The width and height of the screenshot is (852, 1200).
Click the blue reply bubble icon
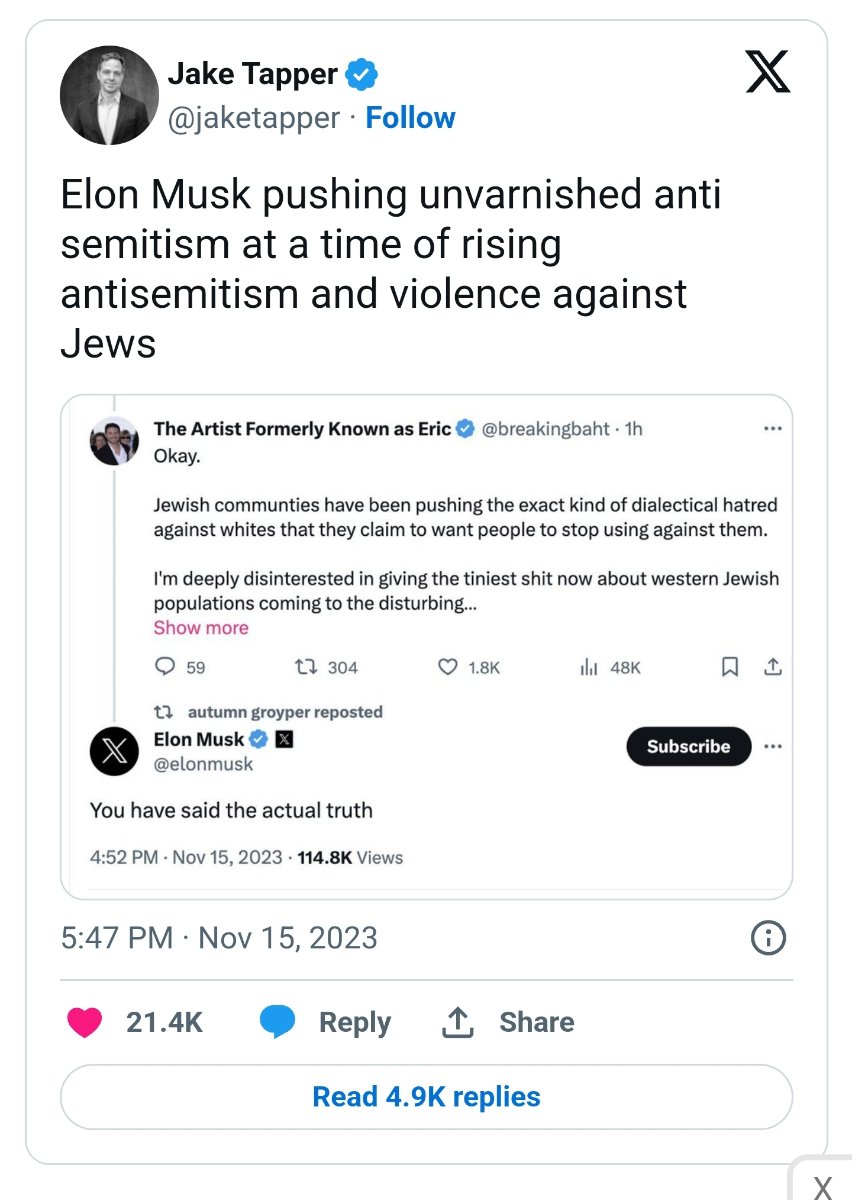pos(277,1022)
